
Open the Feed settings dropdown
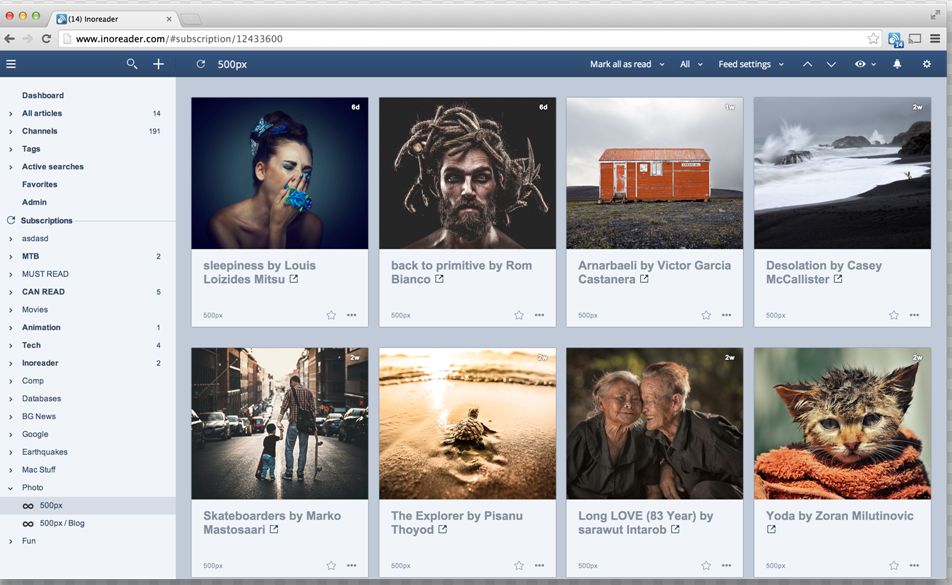[750, 64]
